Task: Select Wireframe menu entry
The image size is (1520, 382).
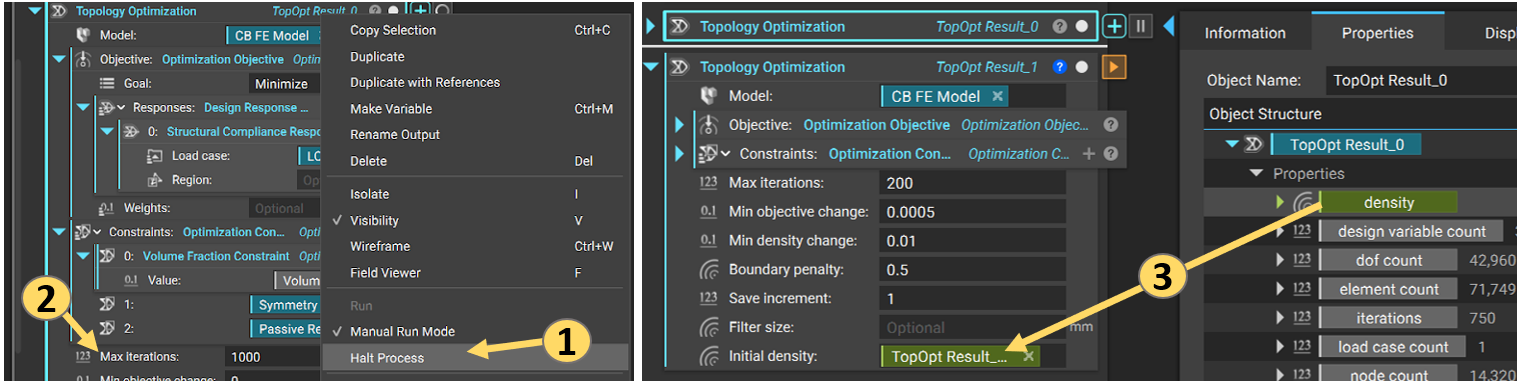Action: [379, 246]
